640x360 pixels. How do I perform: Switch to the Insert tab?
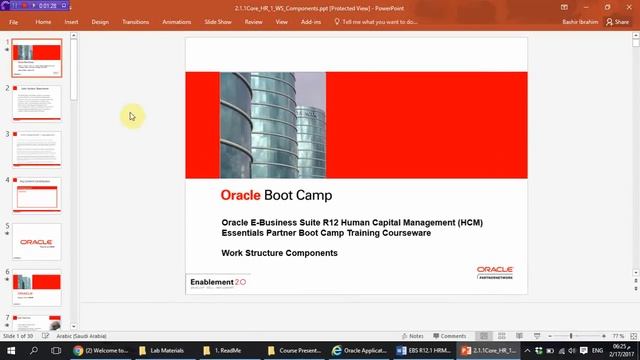pyautogui.click(x=71, y=22)
